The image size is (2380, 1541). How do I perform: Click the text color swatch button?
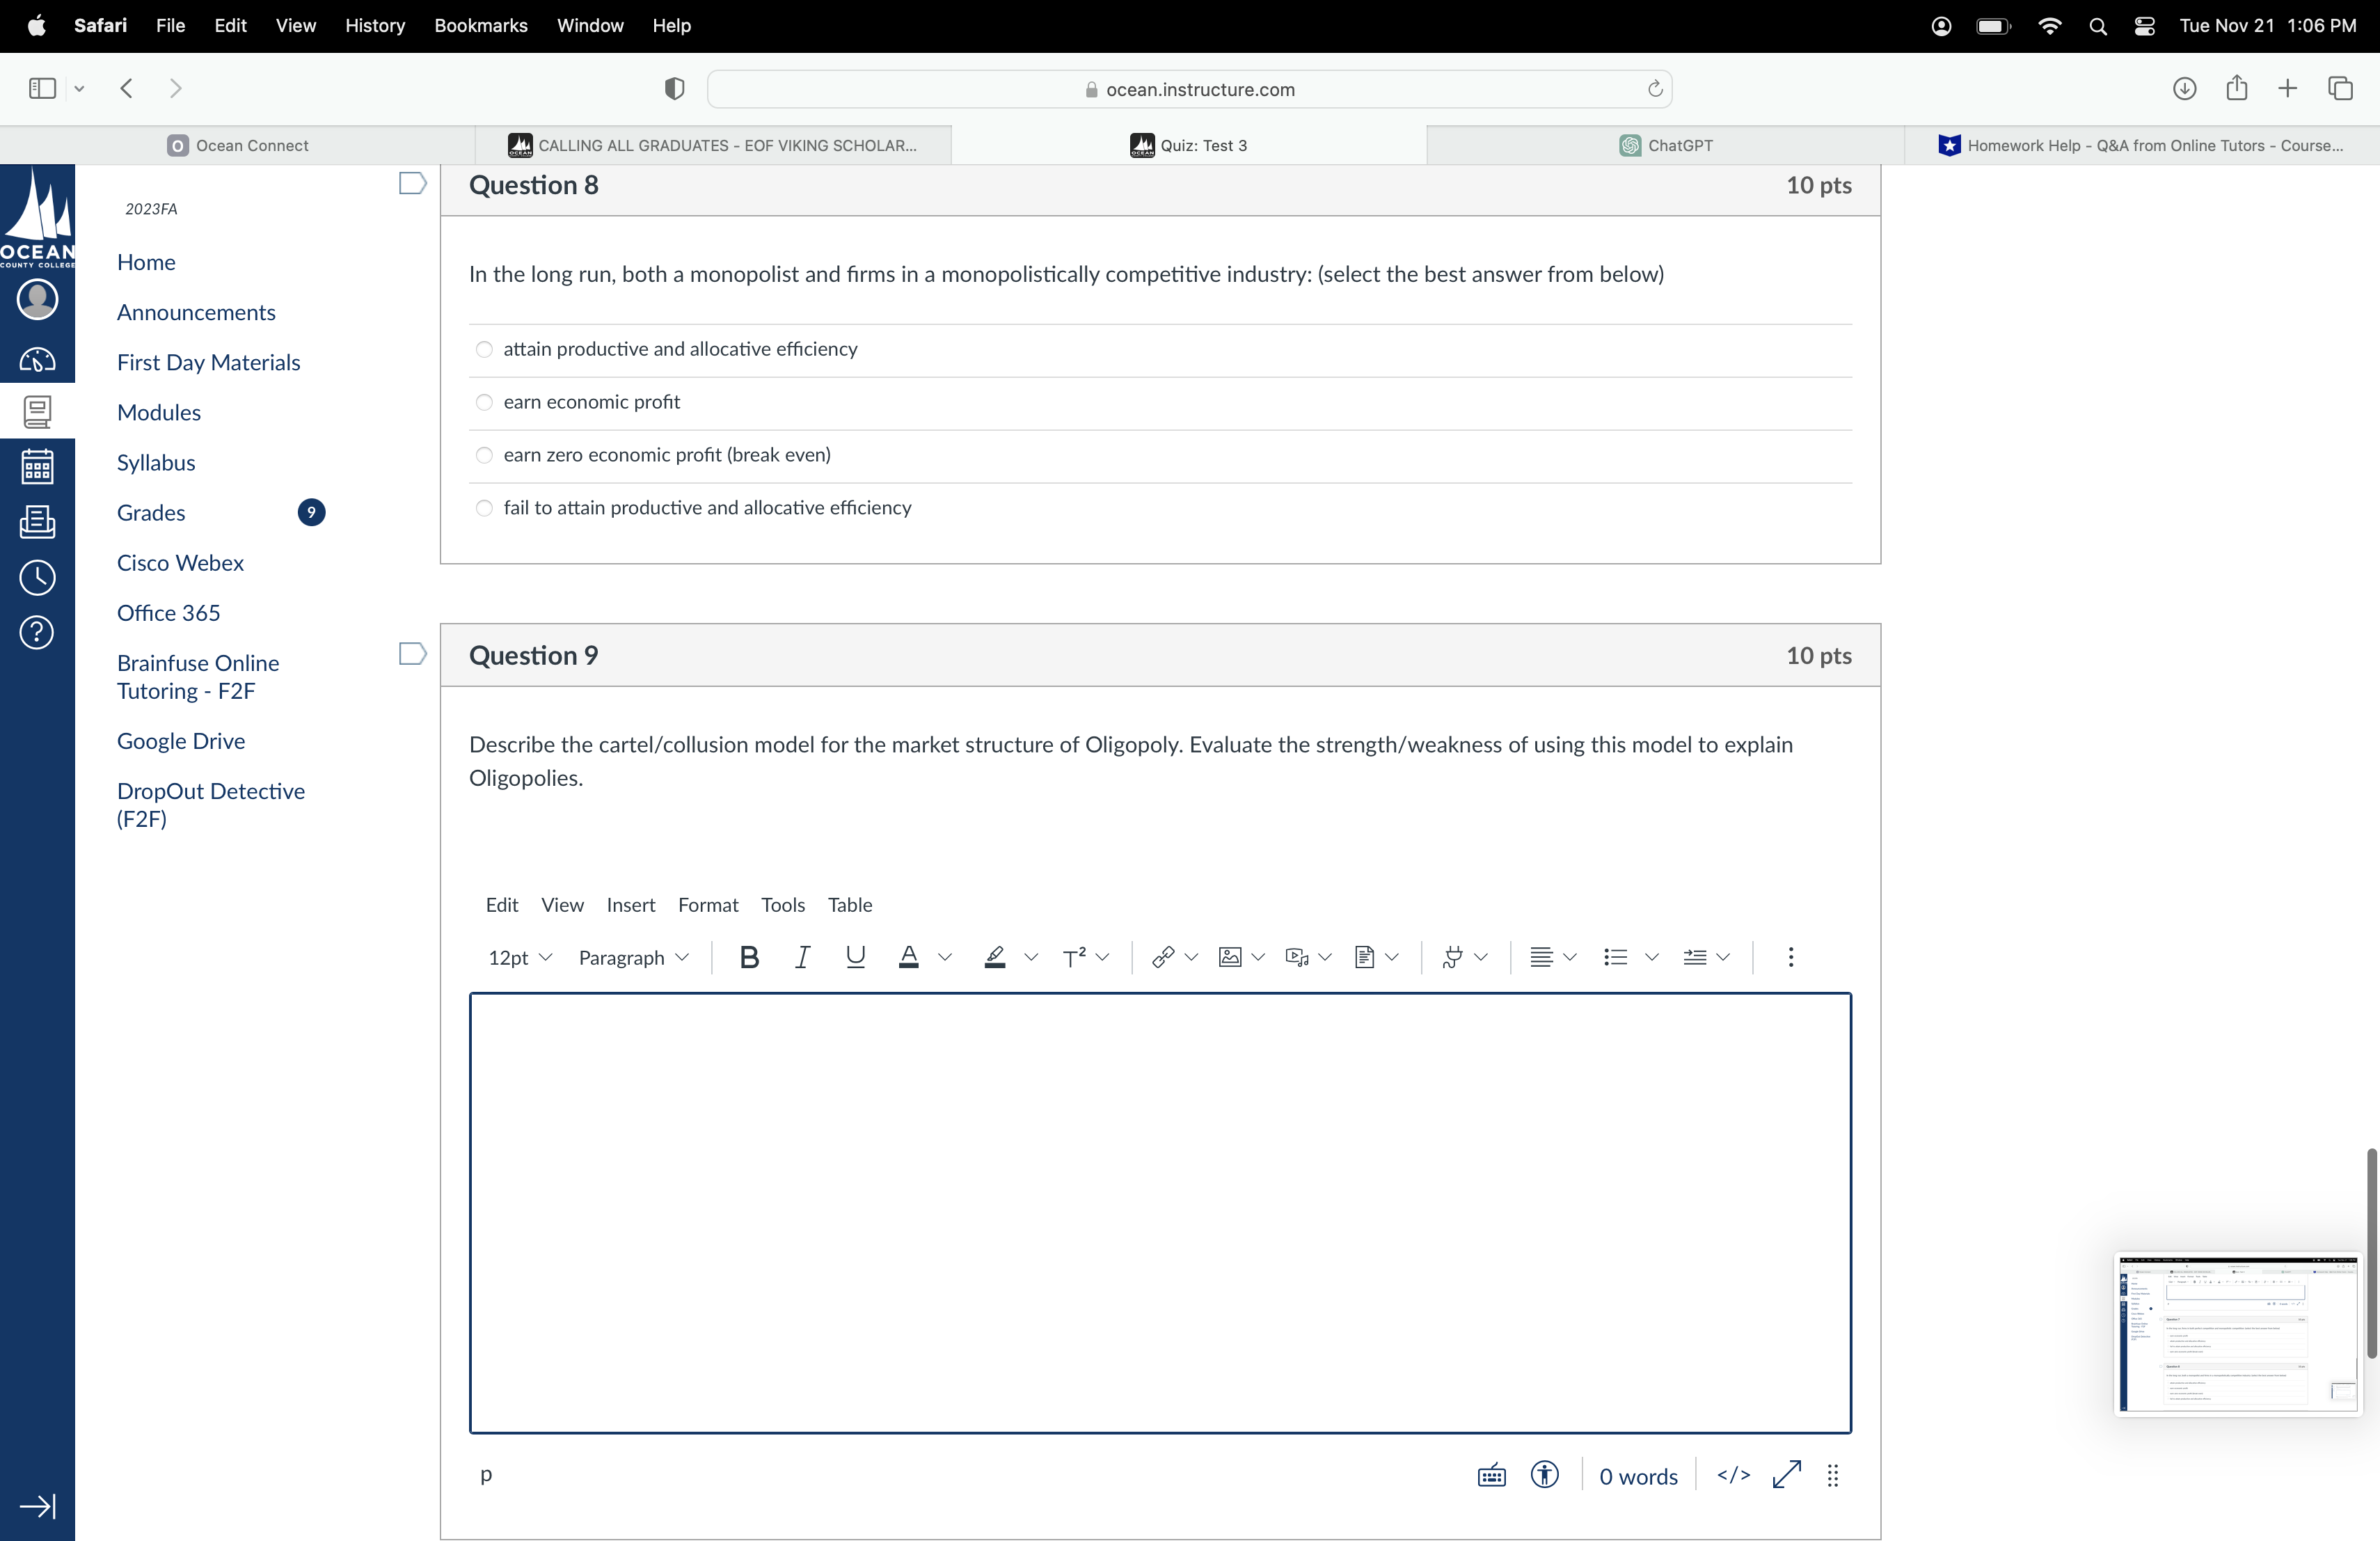click(x=908, y=957)
